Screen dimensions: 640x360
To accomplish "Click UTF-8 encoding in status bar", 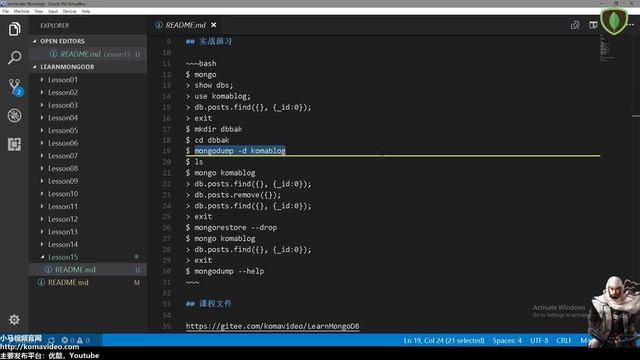I will 539,340.
